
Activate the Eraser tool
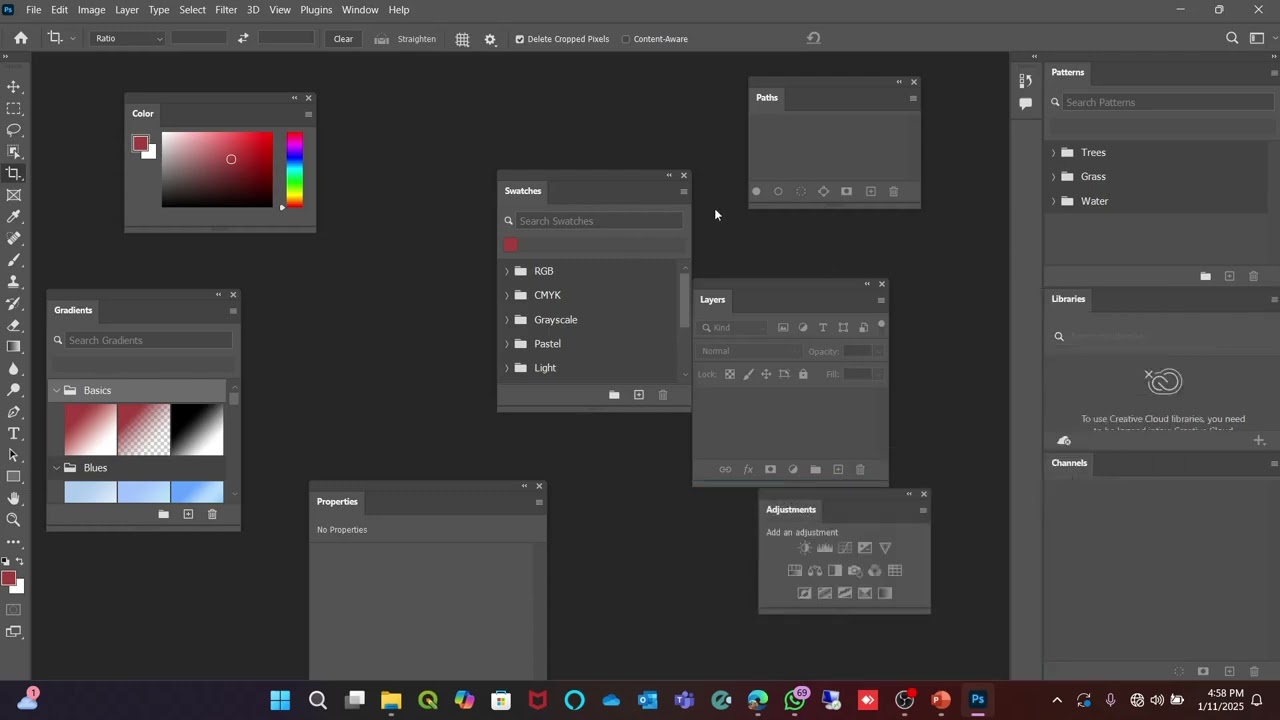[x=14, y=325]
